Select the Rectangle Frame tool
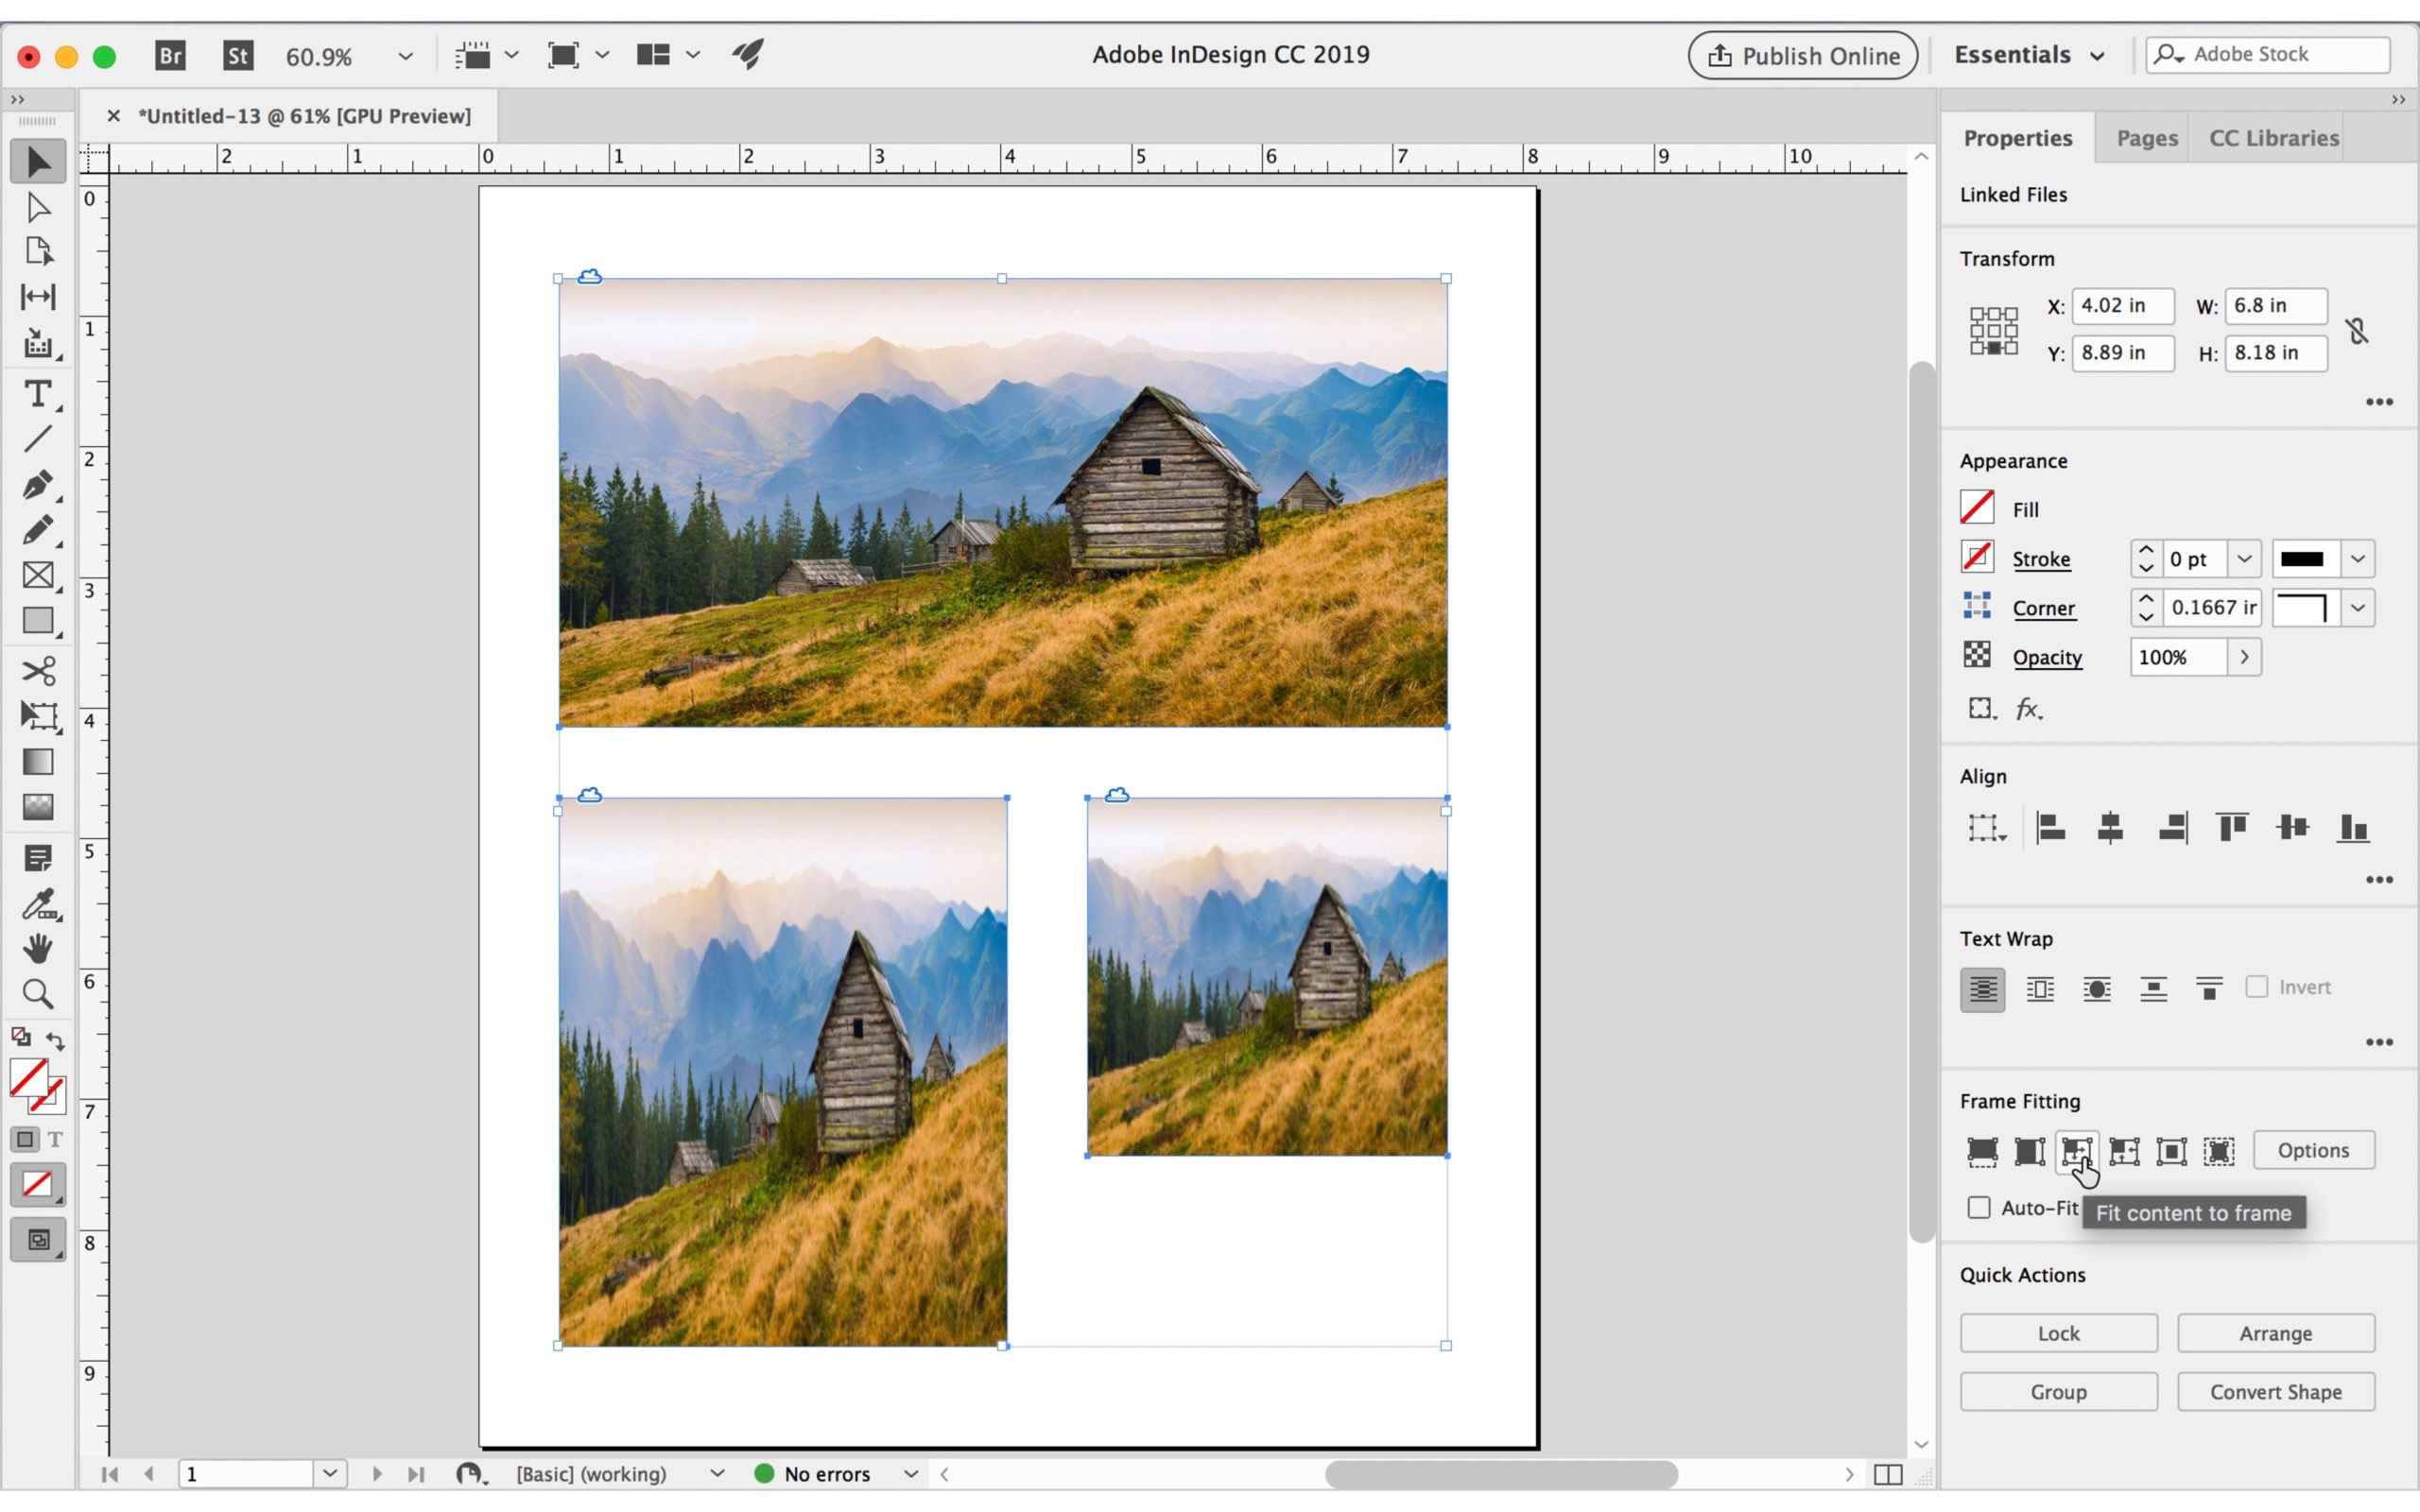Image resolution: width=2420 pixels, height=1512 pixels. click(38, 575)
